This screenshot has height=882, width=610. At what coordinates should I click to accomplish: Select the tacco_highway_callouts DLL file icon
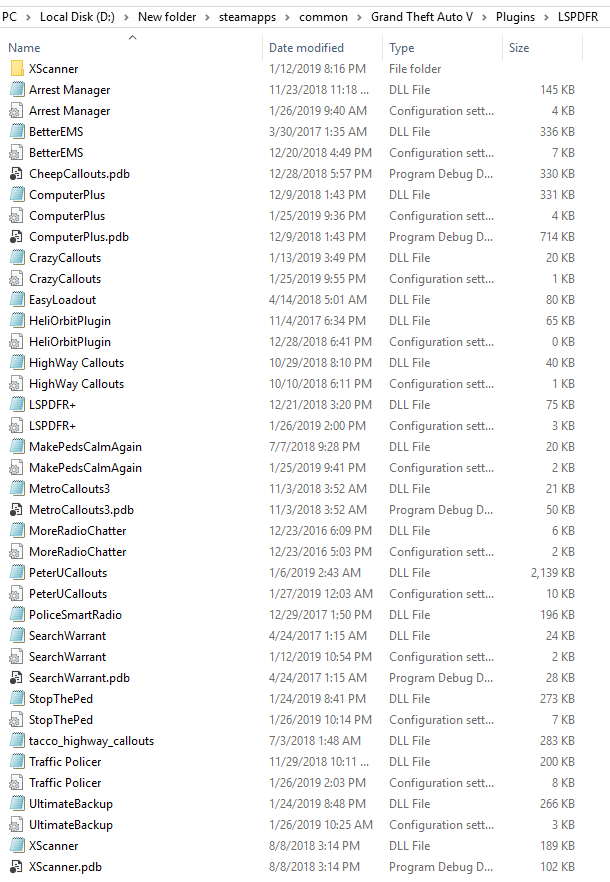[17, 741]
